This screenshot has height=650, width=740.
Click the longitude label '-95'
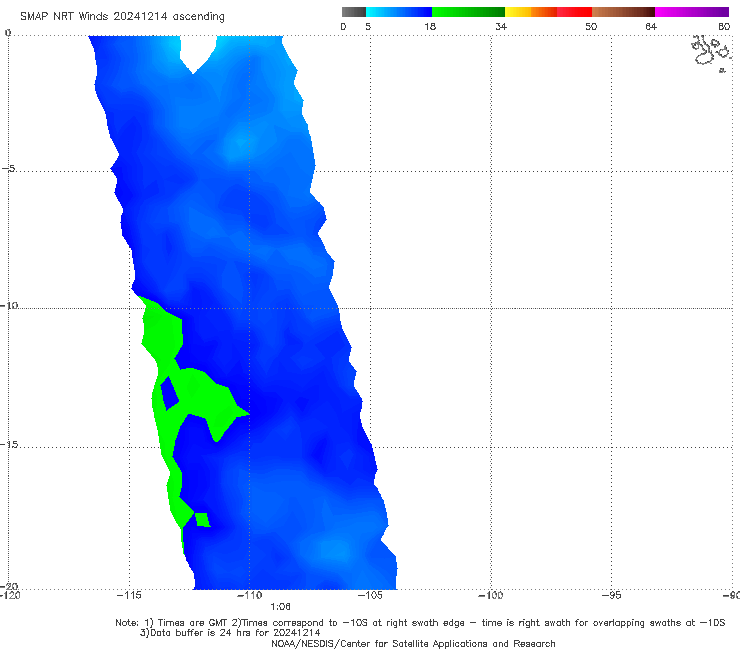point(611,595)
